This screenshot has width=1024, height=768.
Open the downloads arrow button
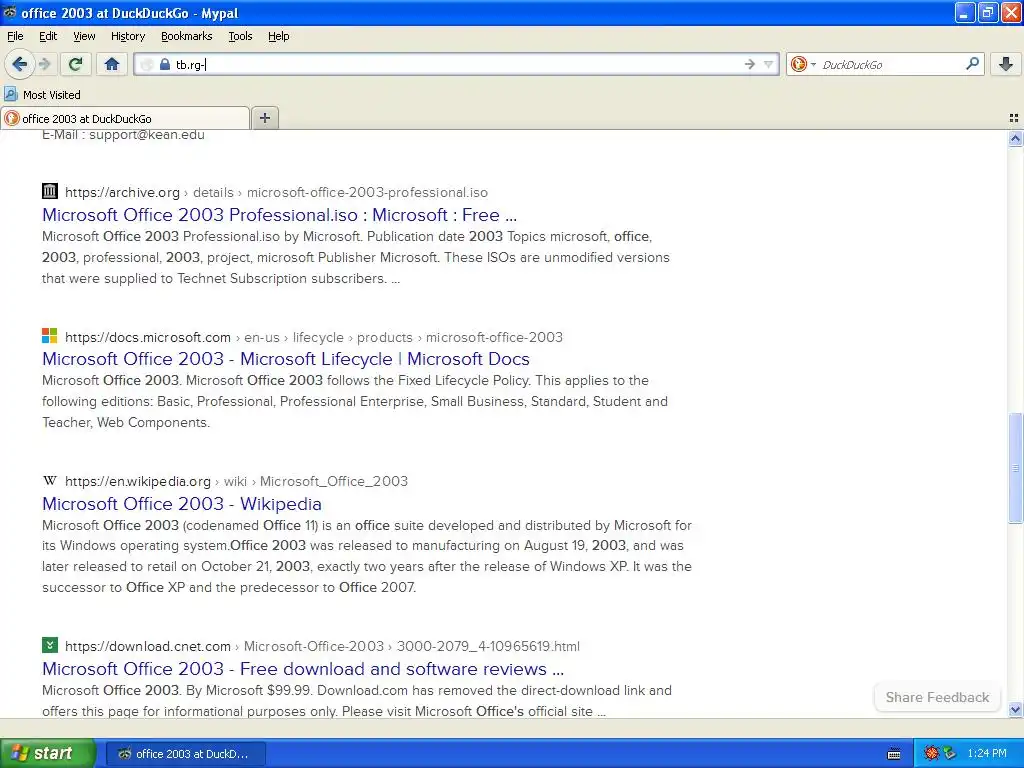pyautogui.click(x=1006, y=64)
